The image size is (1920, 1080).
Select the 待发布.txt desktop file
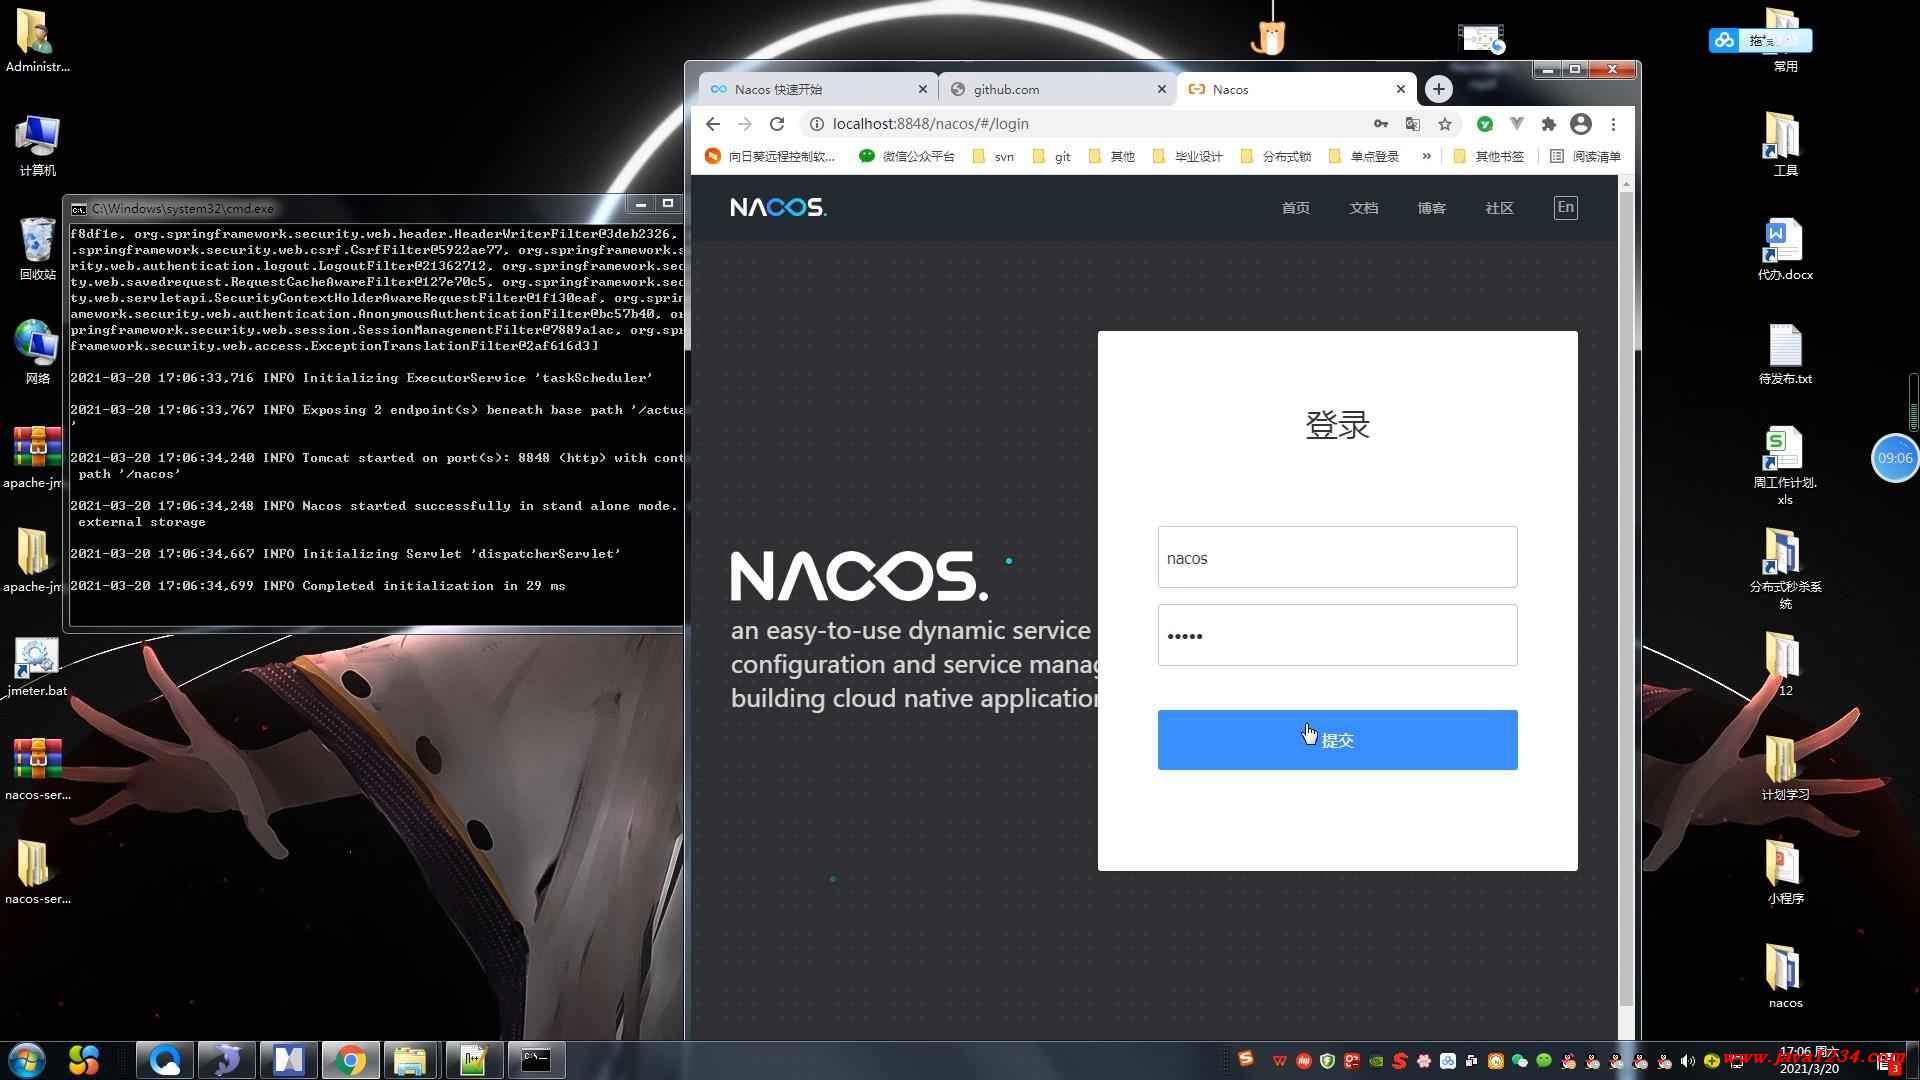click(x=1785, y=353)
